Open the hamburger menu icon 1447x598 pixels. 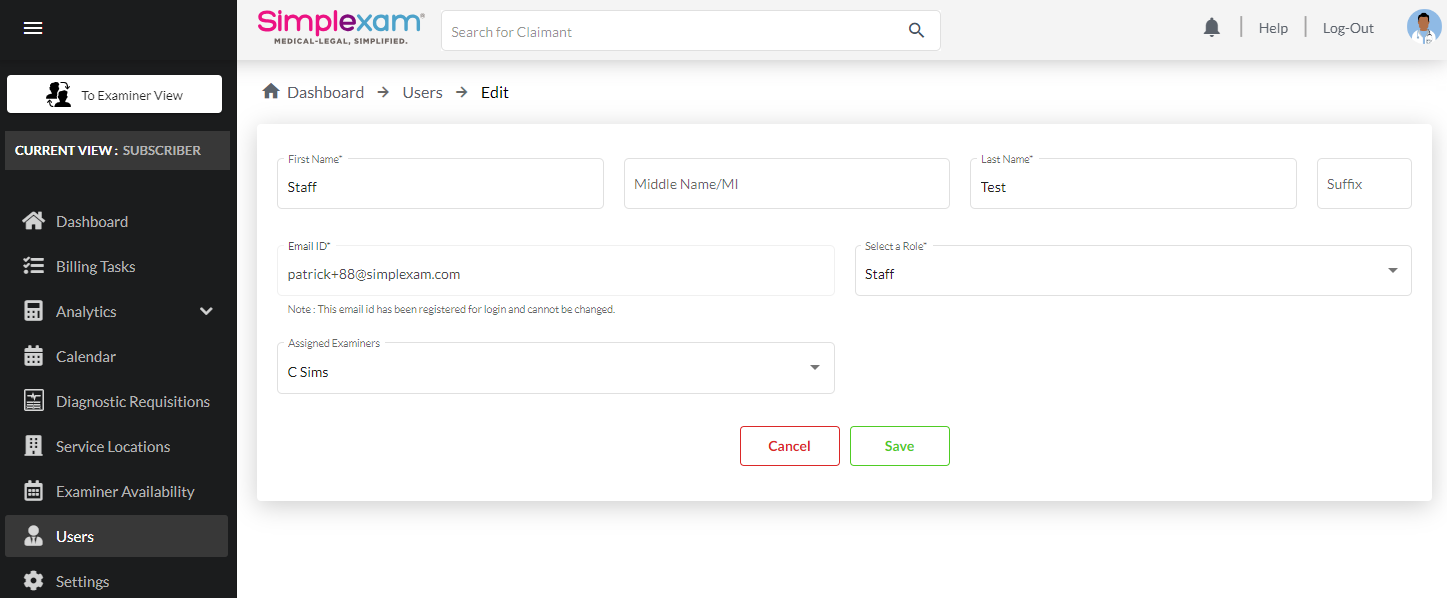click(33, 28)
